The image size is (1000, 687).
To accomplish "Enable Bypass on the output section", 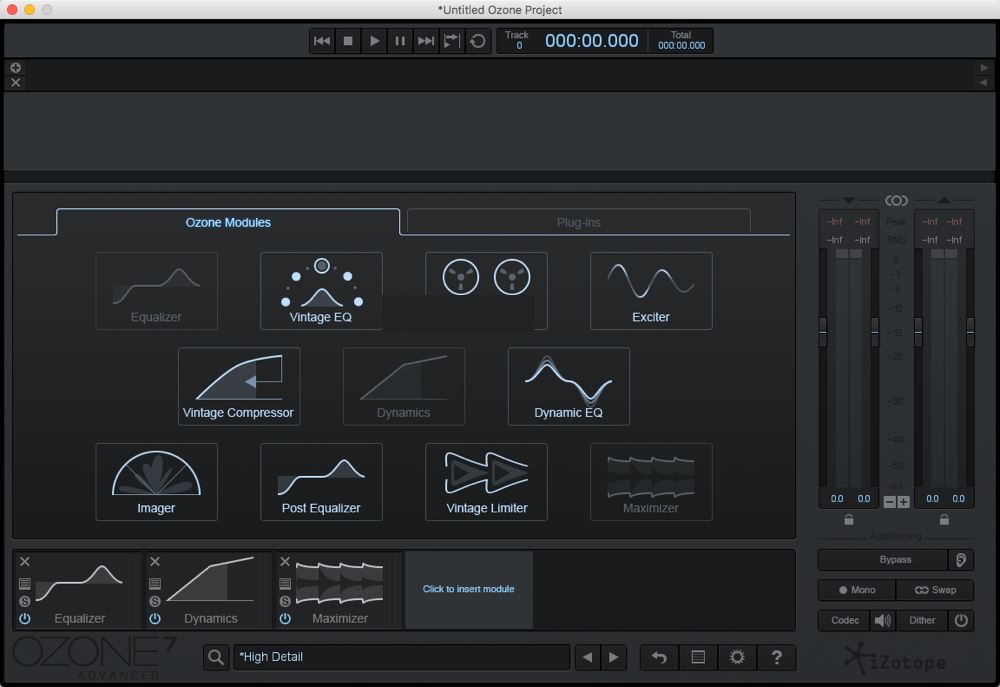I will tap(881, 560).
